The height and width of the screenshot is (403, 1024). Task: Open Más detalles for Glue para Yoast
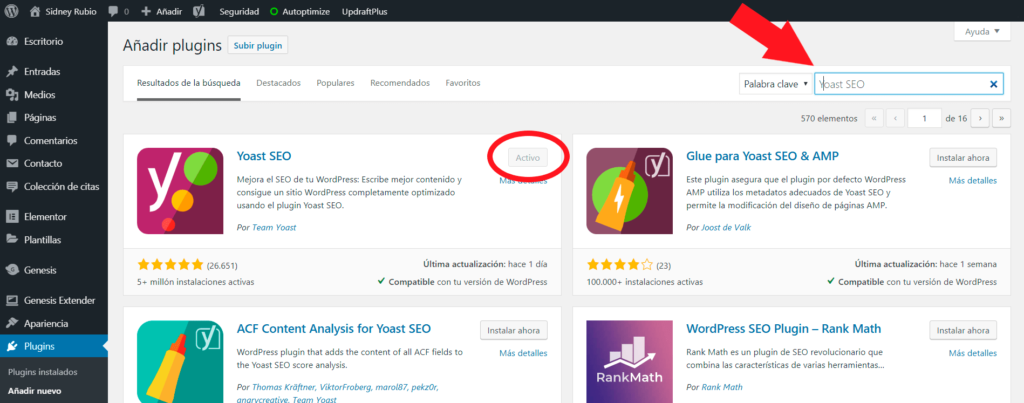pos(972,180)
